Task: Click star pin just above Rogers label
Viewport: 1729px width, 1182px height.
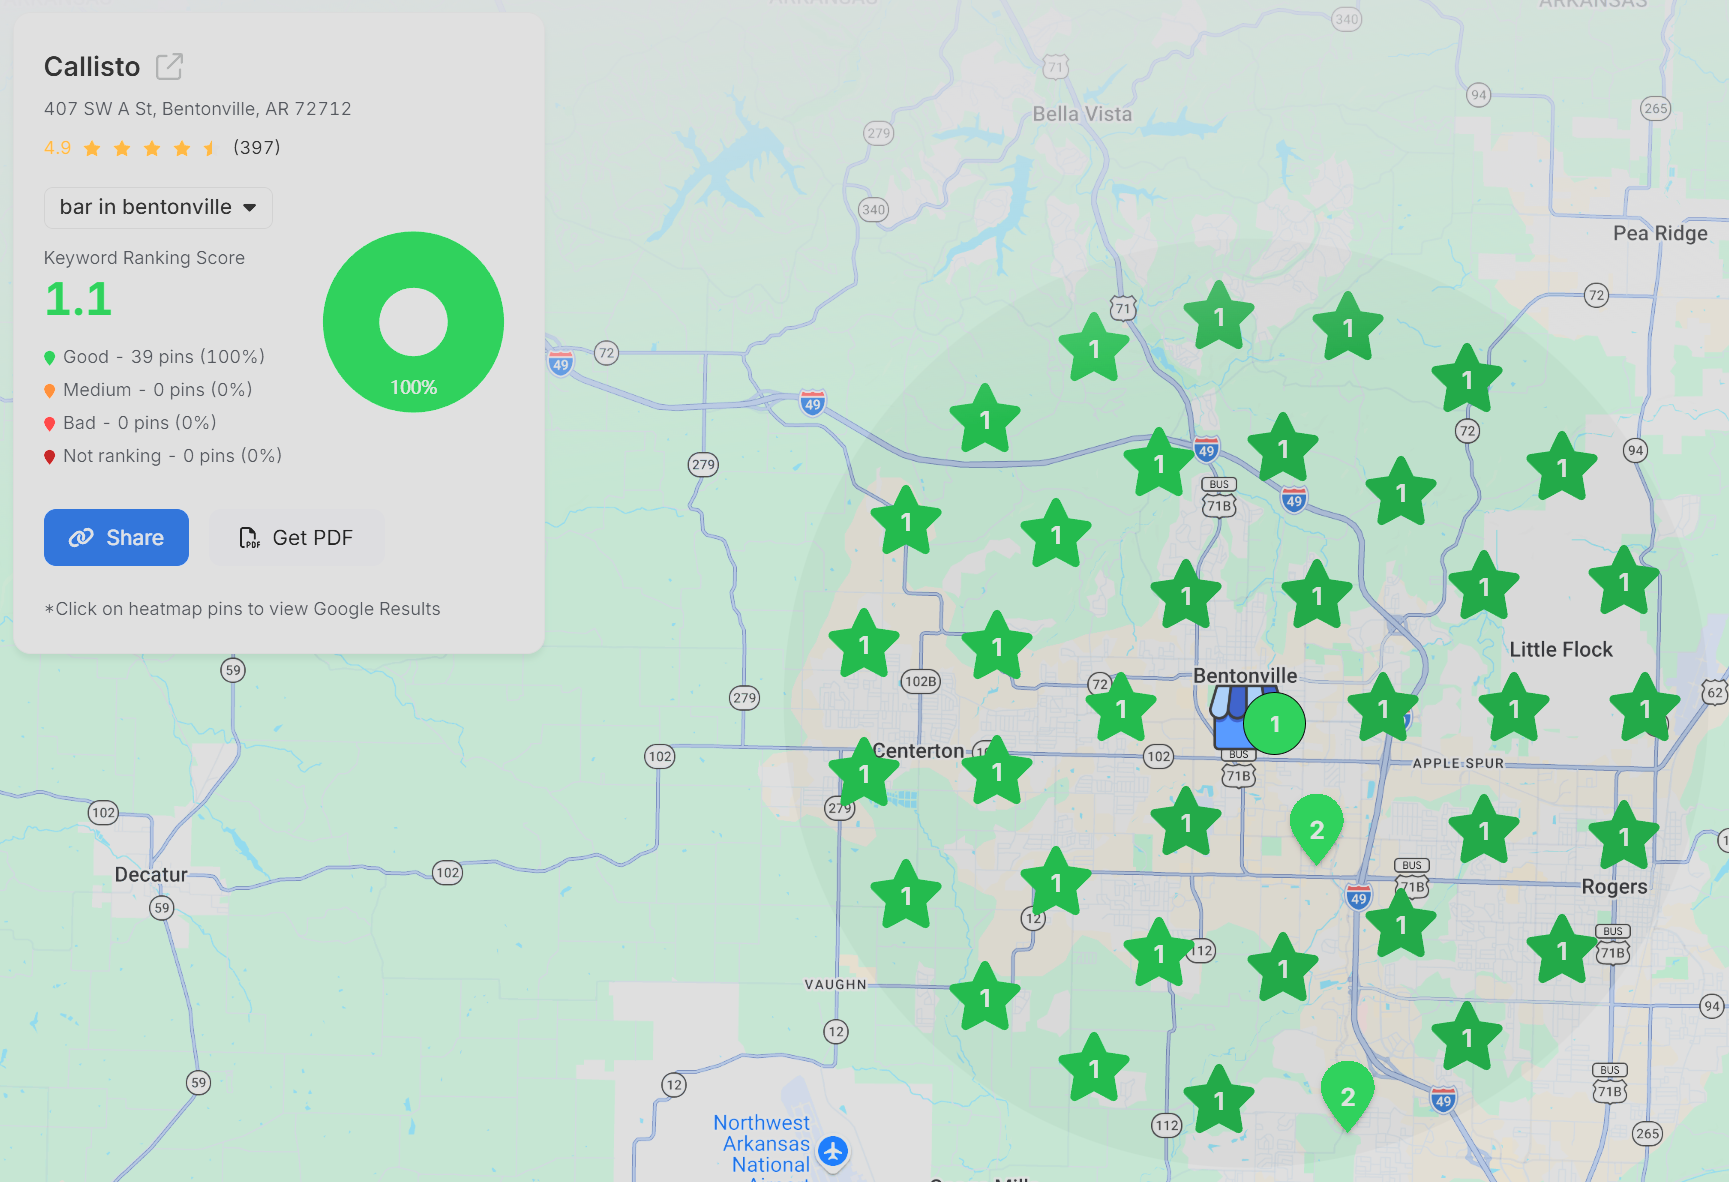Action: 1624,836
